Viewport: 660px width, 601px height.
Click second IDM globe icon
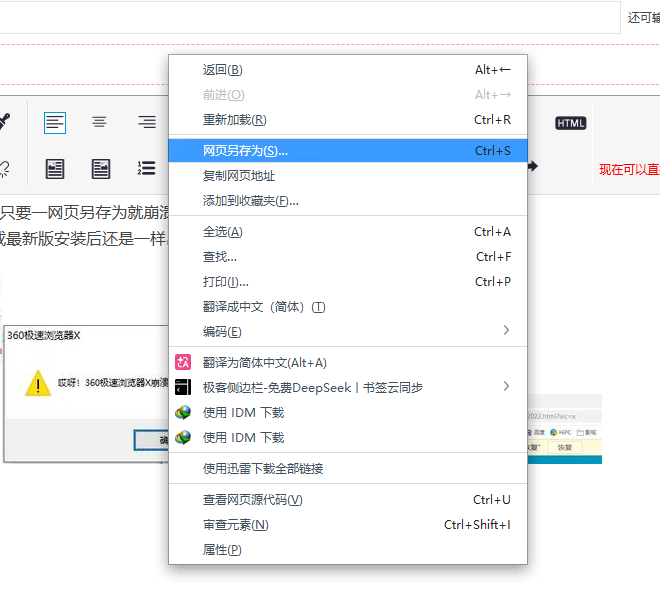pyautogui.click(x=183, y=438)
